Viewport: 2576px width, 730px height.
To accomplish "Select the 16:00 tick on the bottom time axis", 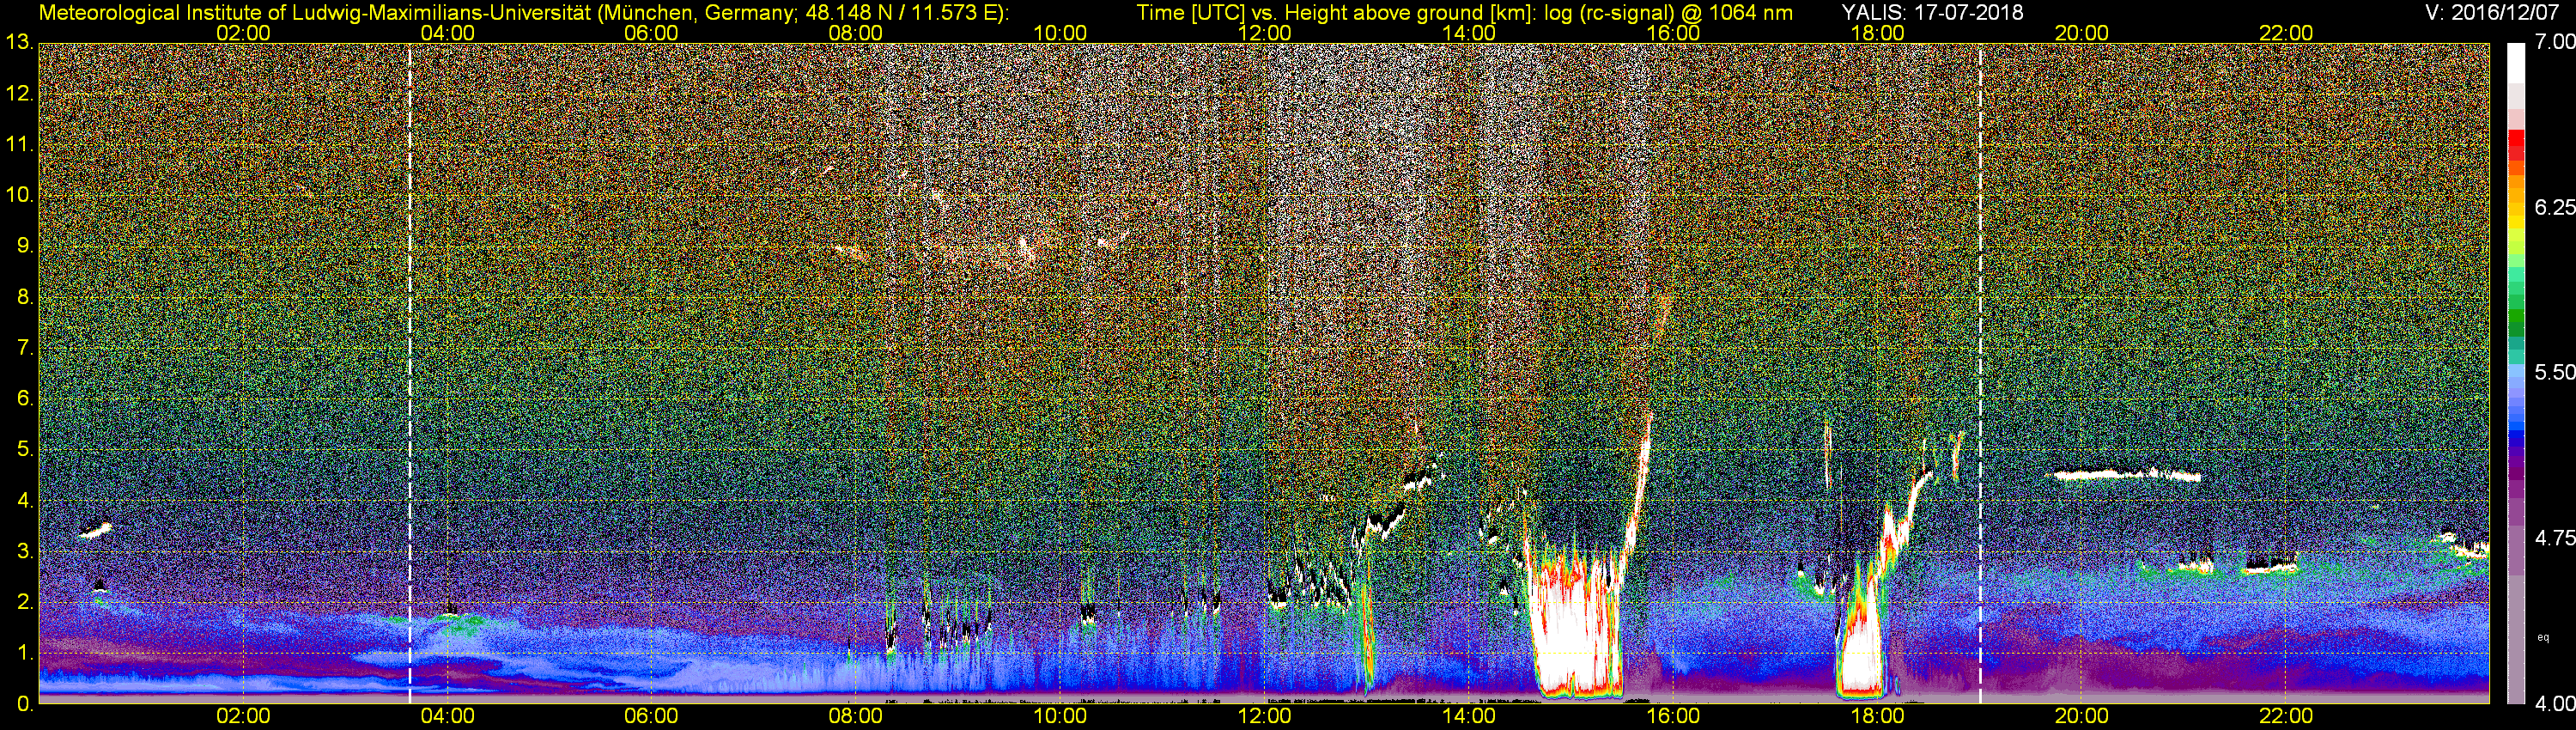I will [1673, 716].
